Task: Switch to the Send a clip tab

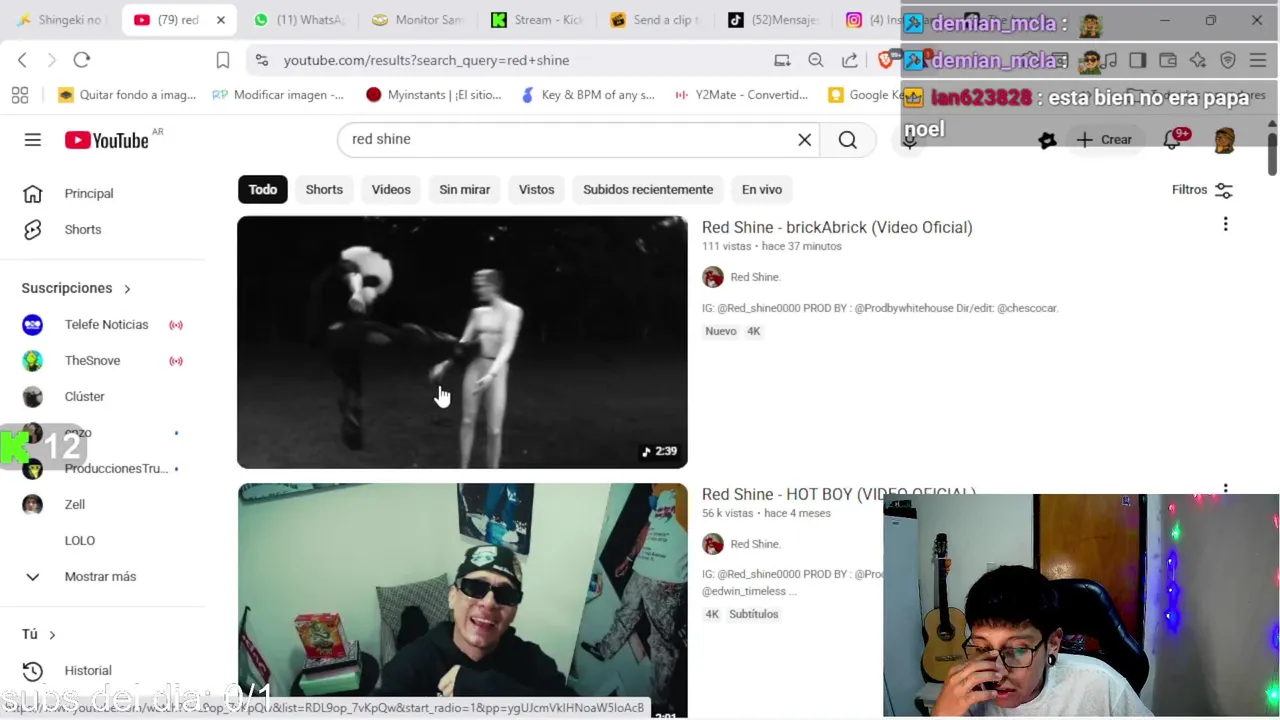Action: (x=656, y=20)
